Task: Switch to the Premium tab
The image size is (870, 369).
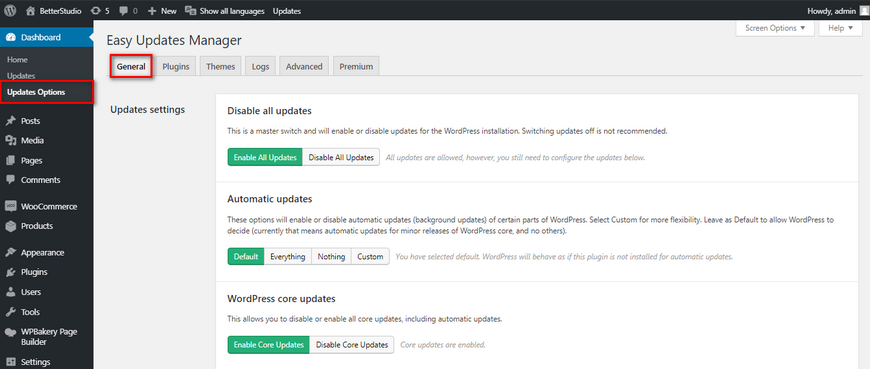Action: tap(356, 67)
